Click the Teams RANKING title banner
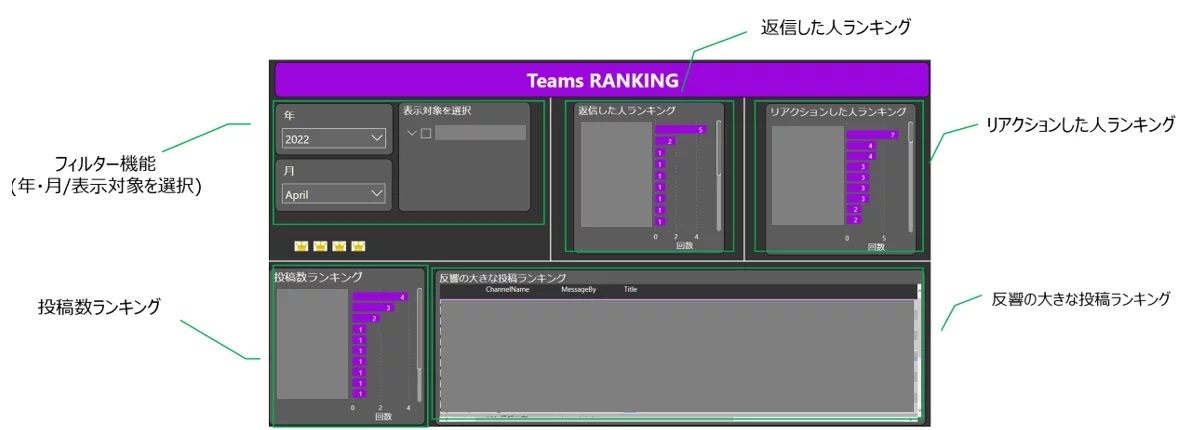Viewport: 1179px width, 430px height. [602, 80]
